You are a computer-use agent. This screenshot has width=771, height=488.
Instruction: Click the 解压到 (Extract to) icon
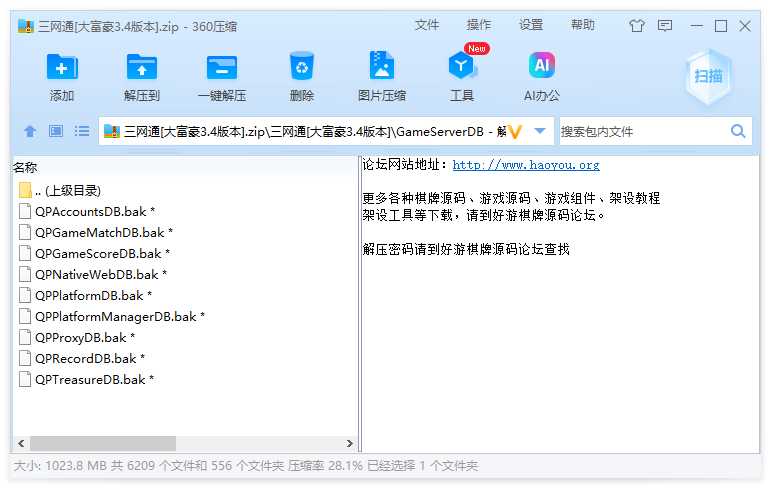pyautogui.click(x=142, y=66)
